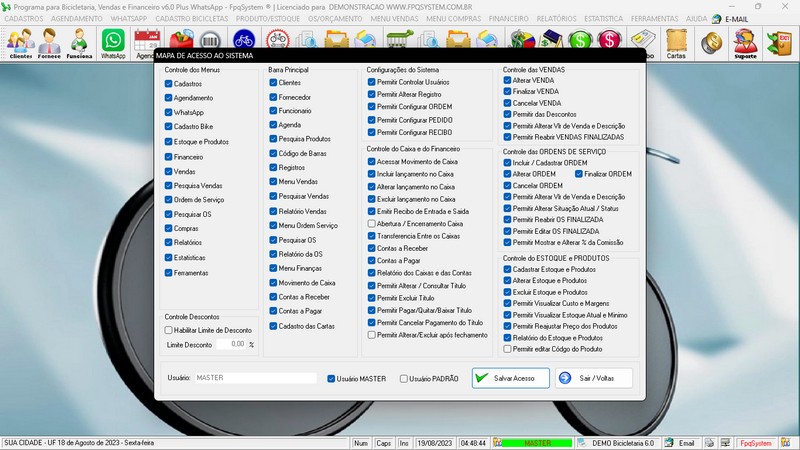
Task: Toggle Permitir Excluir Título checkbox
Action: pyautogui.click(x=371, y=298)
